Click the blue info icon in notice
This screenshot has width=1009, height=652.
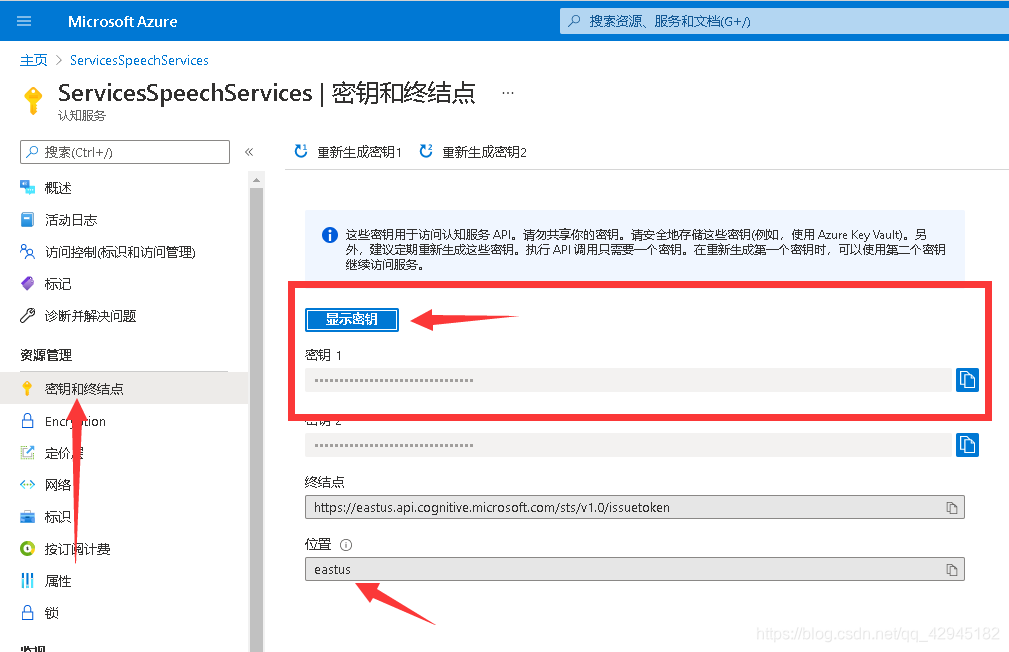[329, 235]
